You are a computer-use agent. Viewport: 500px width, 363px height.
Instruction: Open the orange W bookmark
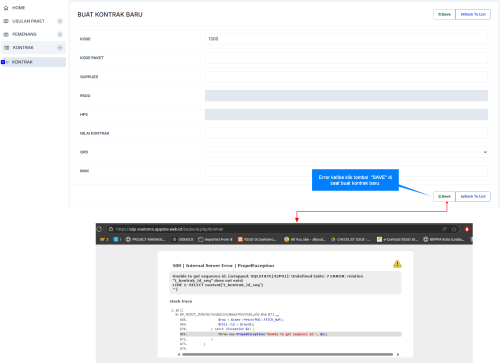tap(104, 239)
